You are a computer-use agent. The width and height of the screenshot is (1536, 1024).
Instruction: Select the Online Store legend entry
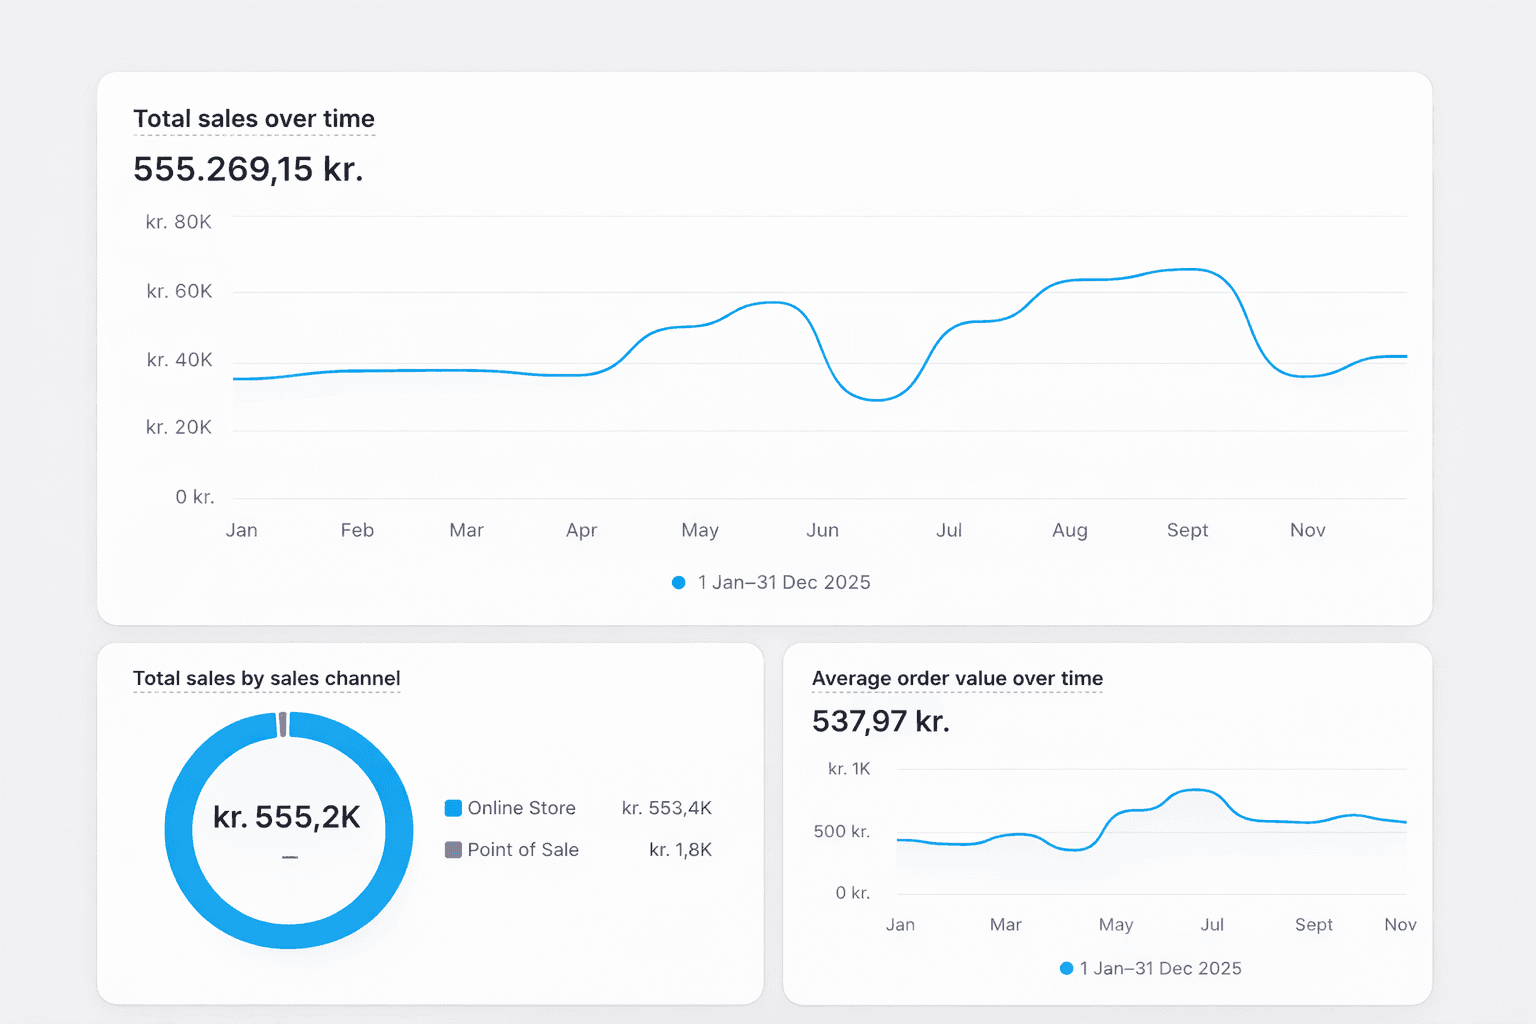coord(521,808)
